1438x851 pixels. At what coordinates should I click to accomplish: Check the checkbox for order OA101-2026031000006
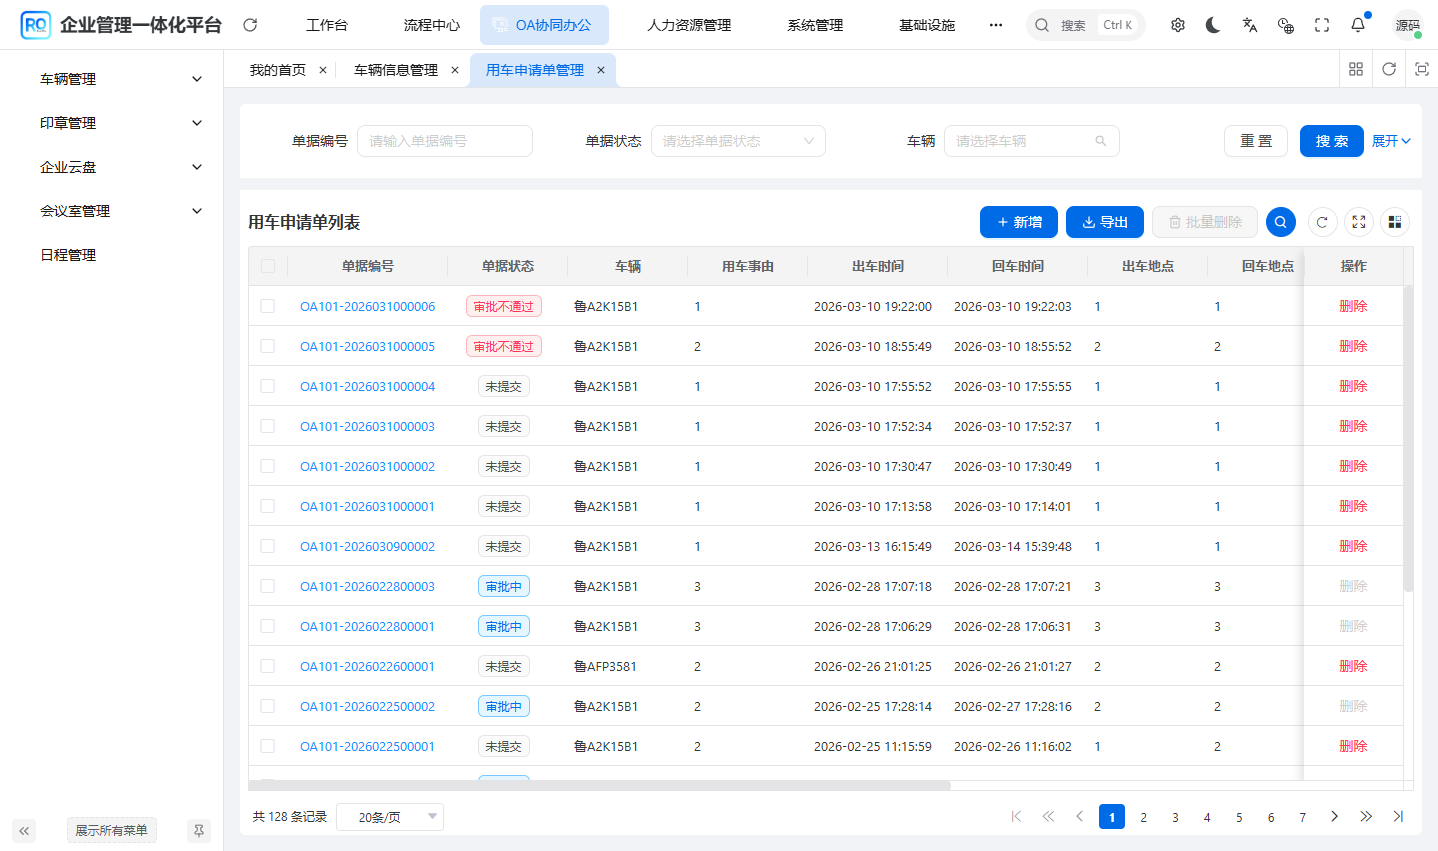pos(266,306)
